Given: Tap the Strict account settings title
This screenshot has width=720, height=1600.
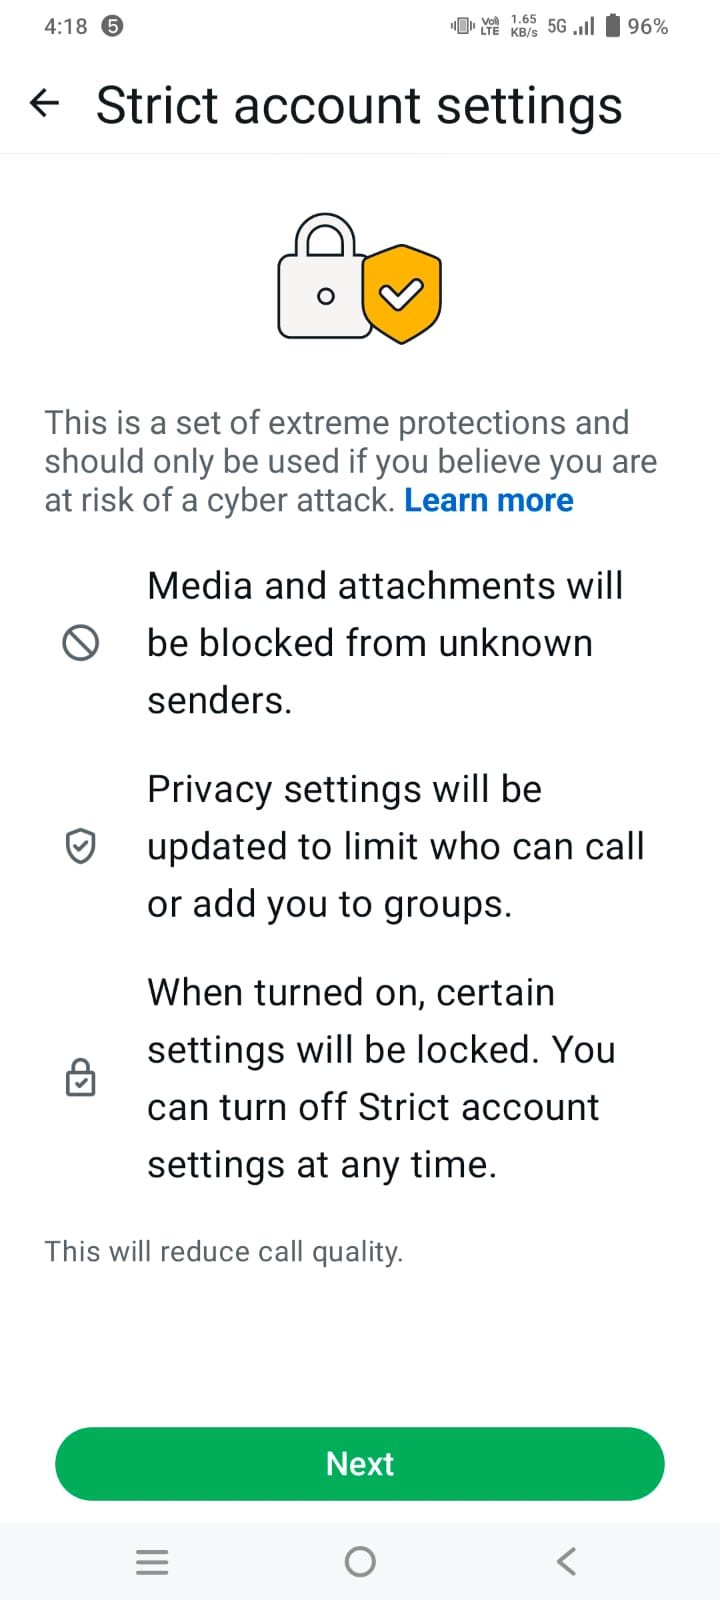Looking at the screenshot, I should point(359,106).
